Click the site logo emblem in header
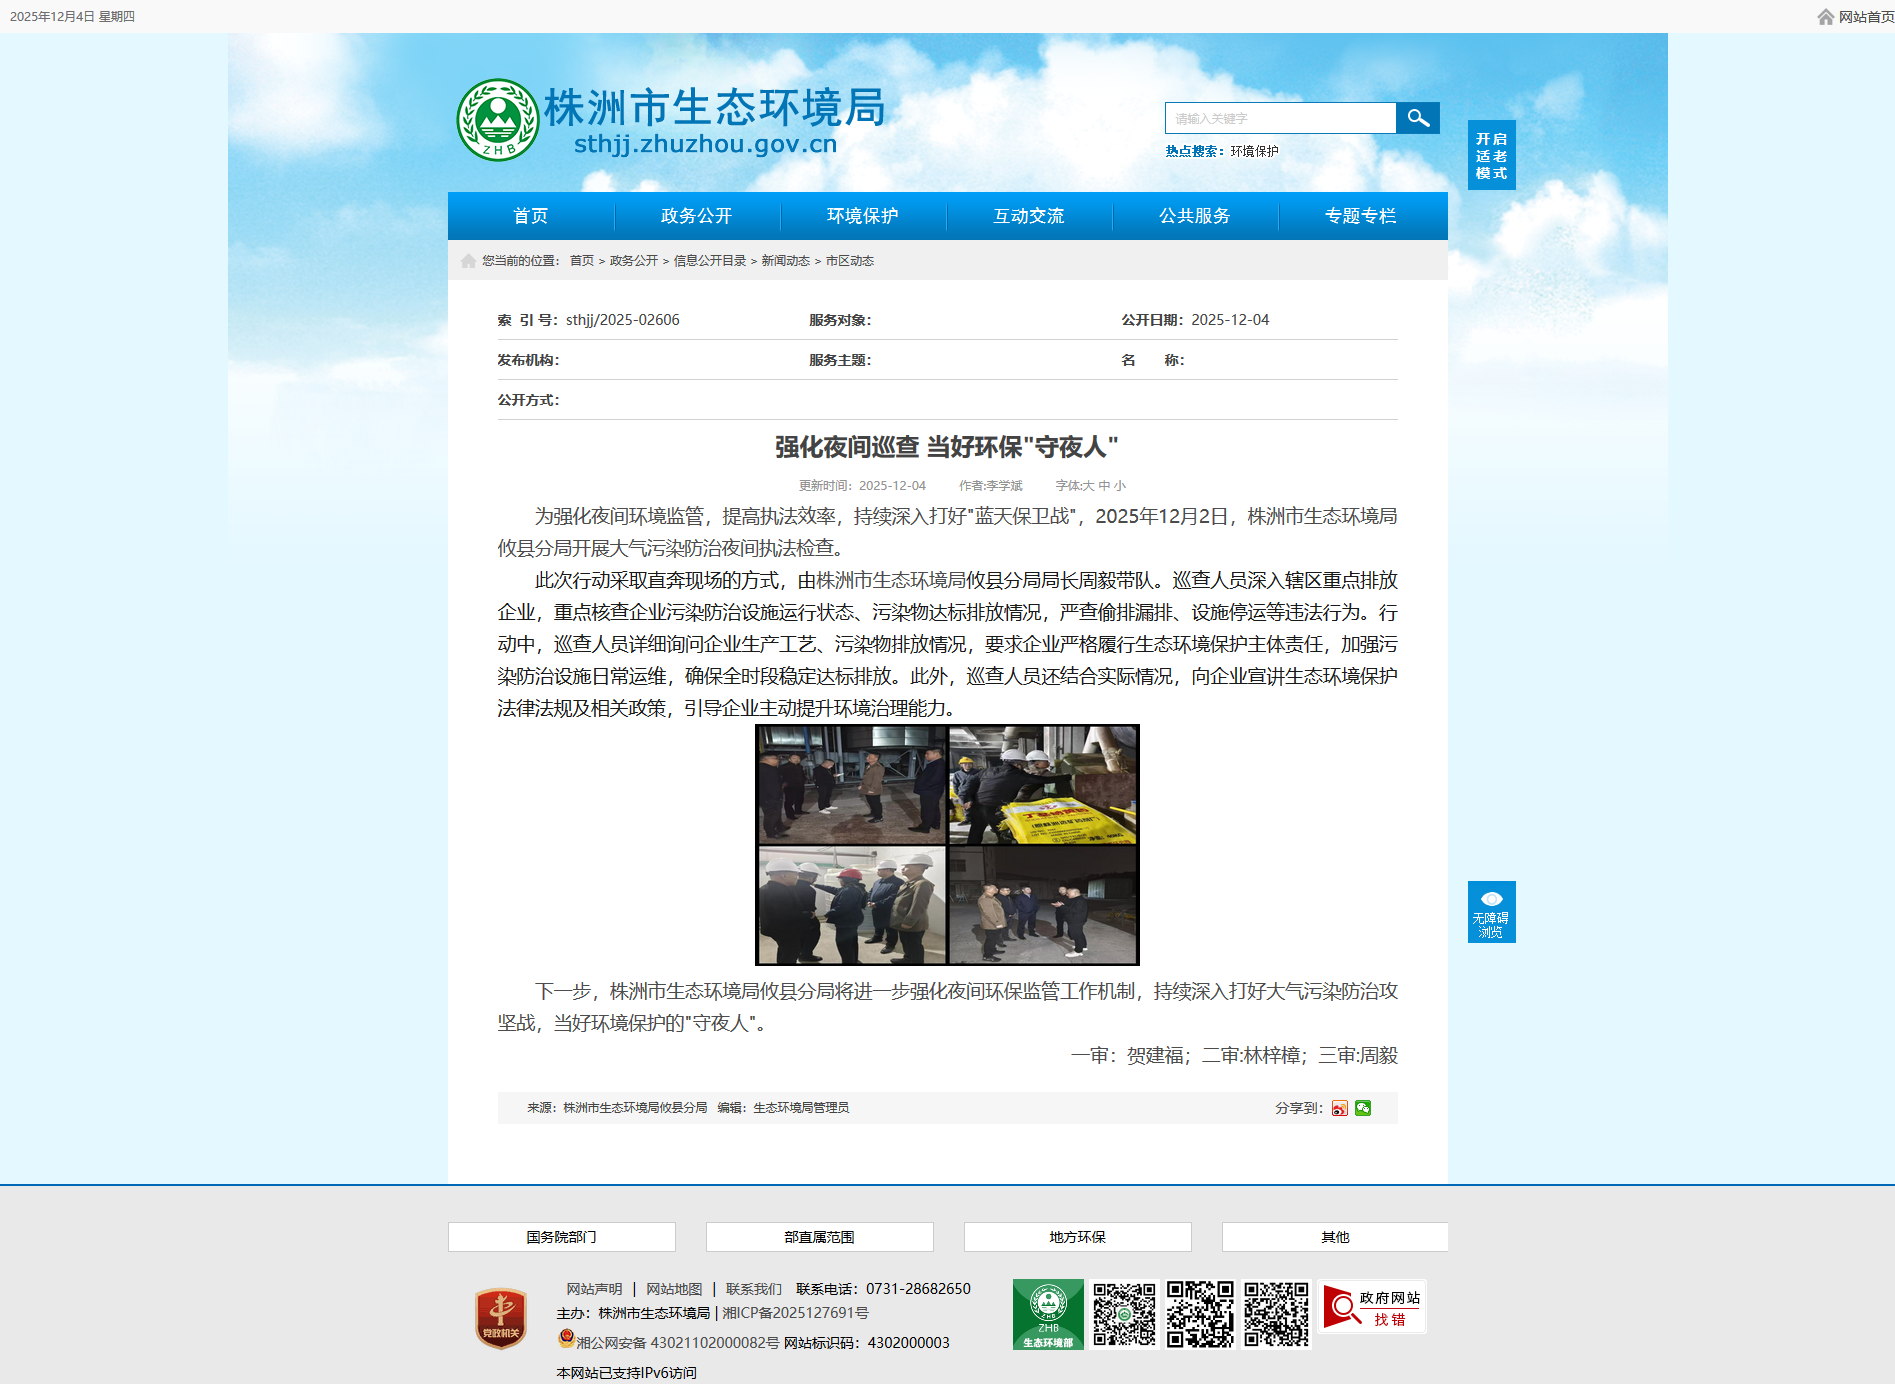Screen dimensions: 1895x1384 tap(497, 120)
